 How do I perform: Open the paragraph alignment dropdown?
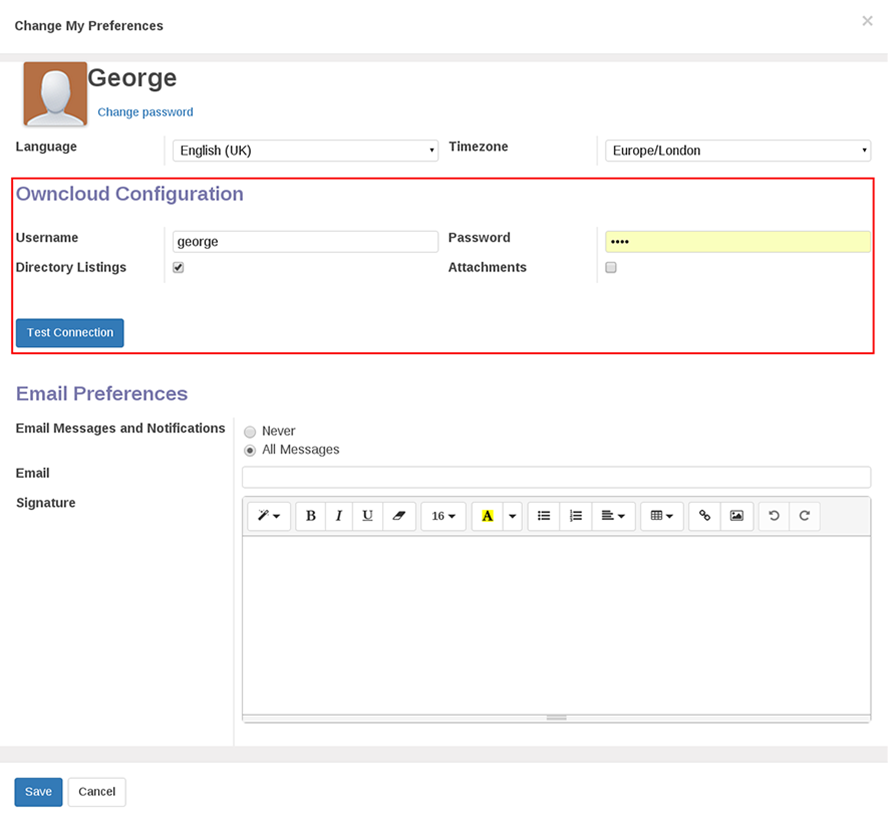[x=613, y=516]
